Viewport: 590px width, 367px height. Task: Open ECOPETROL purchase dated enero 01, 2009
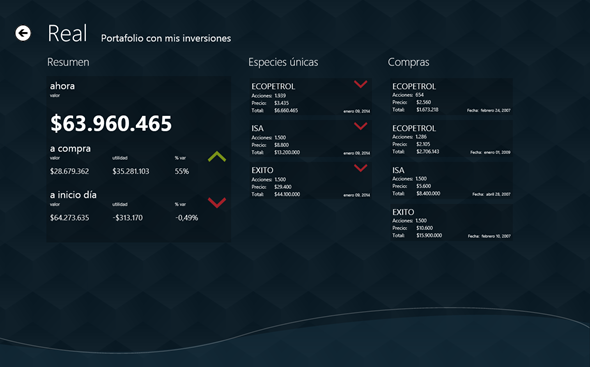tap(451, 138)
